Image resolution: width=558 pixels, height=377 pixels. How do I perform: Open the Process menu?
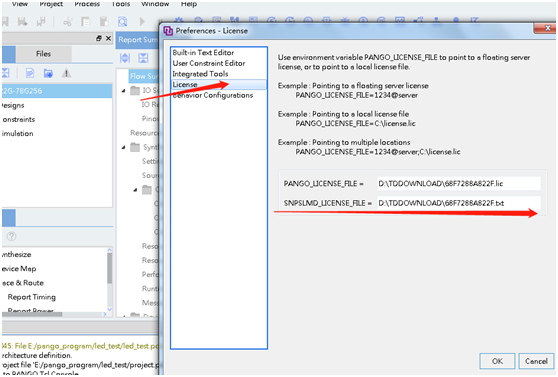click(87, 4)
